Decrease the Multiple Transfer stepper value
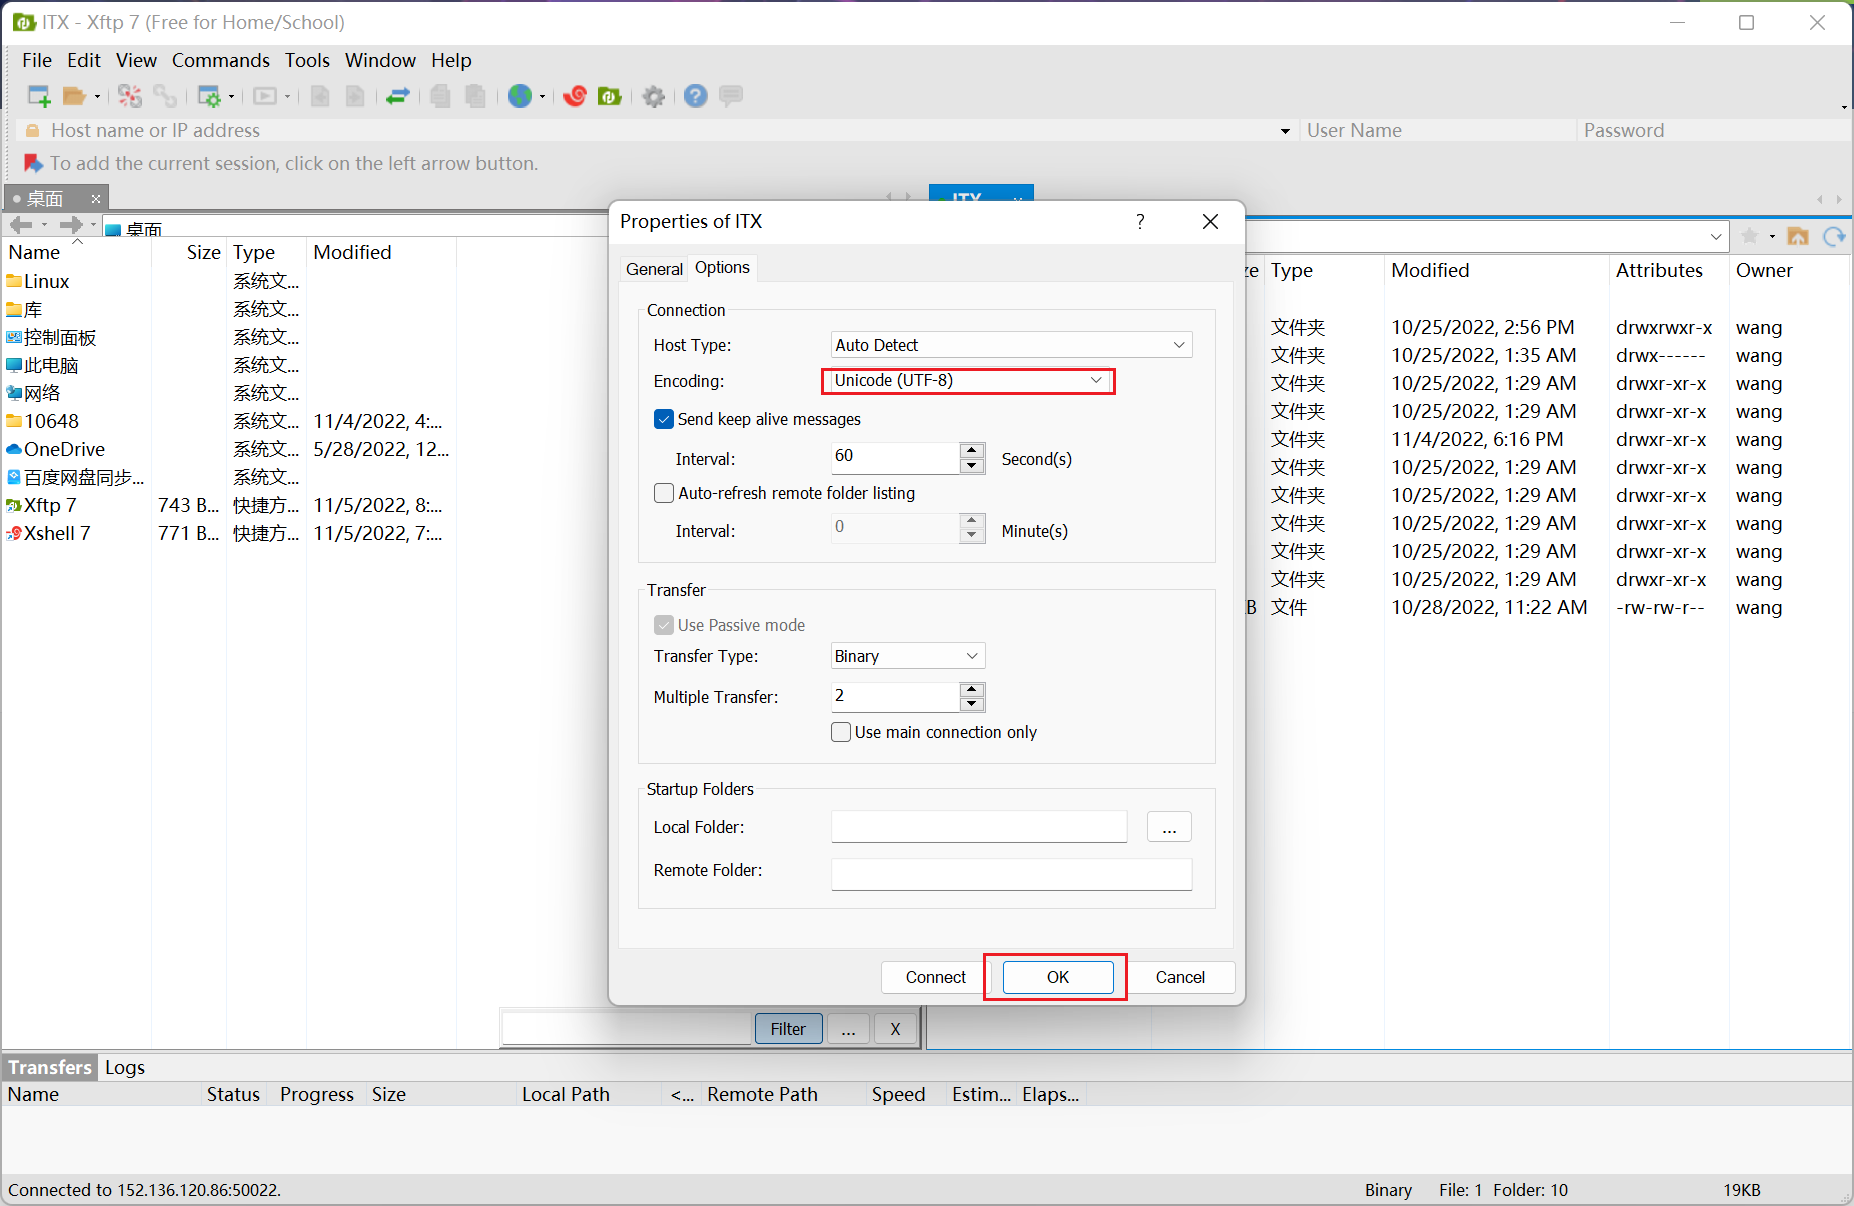 [972, 704]
